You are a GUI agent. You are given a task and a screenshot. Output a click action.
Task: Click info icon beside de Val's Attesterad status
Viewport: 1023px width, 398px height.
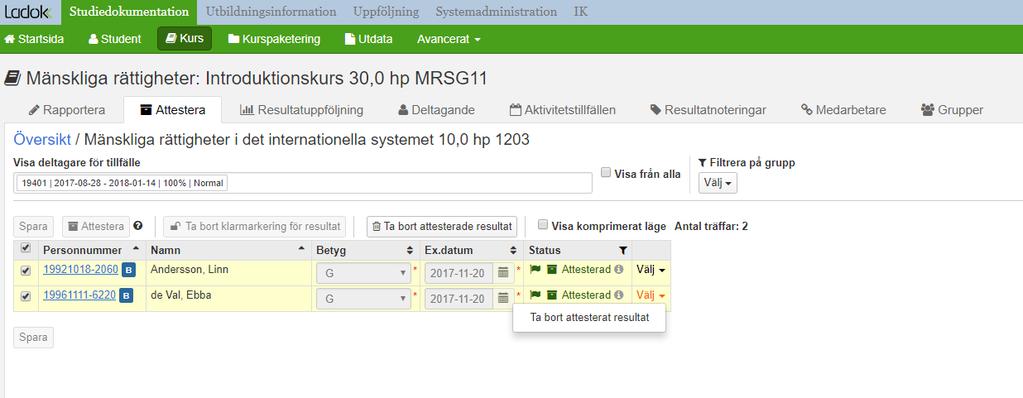coord(618,295)
